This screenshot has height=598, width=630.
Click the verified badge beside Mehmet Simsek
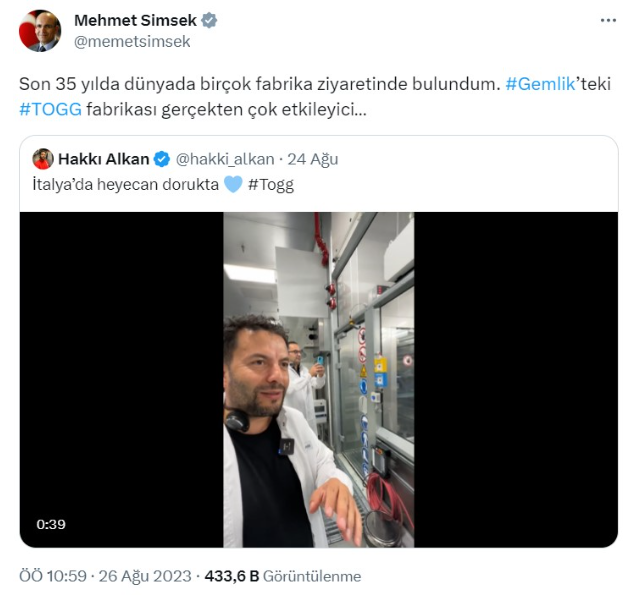(x=209, y=21)
